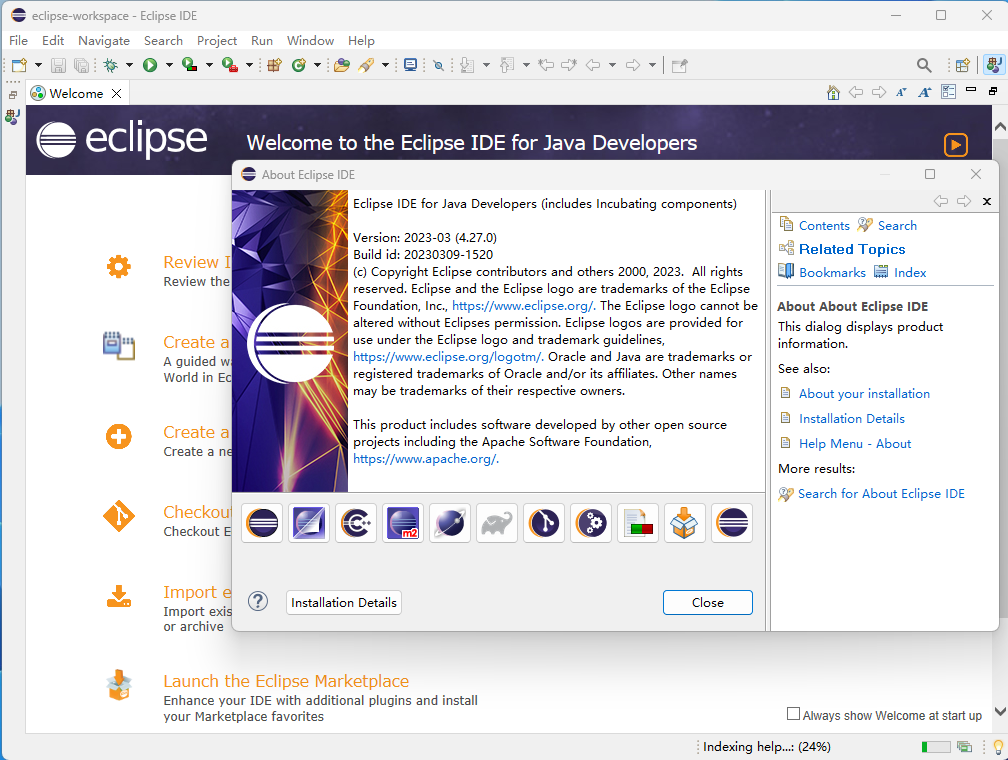The height and width of the screenshot is (760, 1008).
Task: Click the New Java Package toolbar icon
Action: click(x=274, y=65)
